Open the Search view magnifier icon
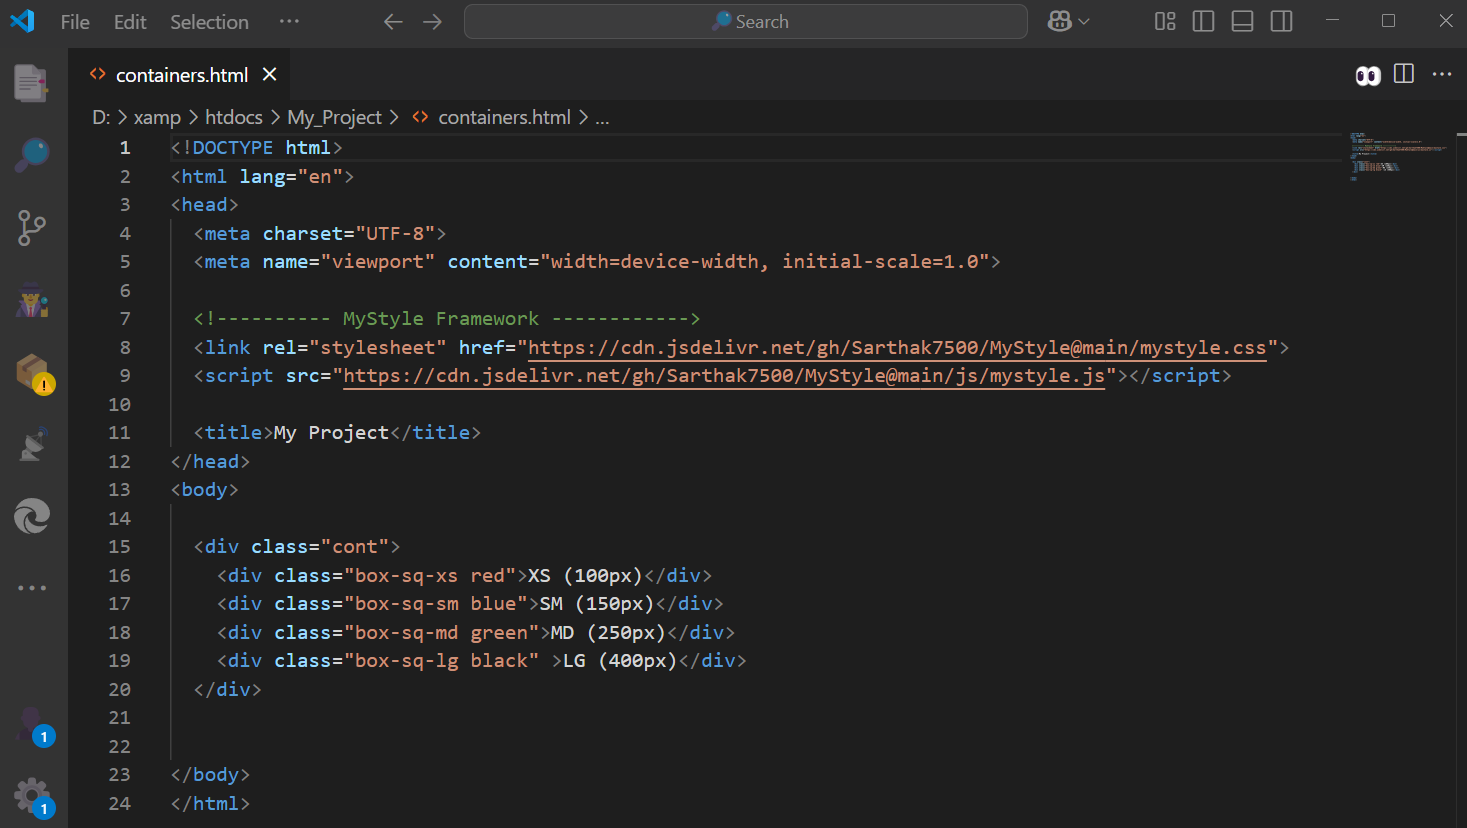1467x828 pixels. [32, 155]
